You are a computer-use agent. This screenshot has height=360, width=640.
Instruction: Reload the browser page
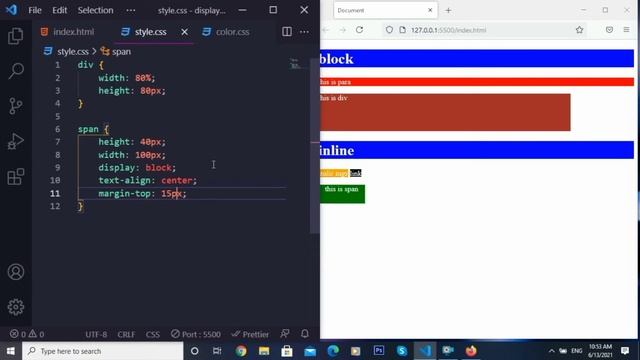click(359, 30)
